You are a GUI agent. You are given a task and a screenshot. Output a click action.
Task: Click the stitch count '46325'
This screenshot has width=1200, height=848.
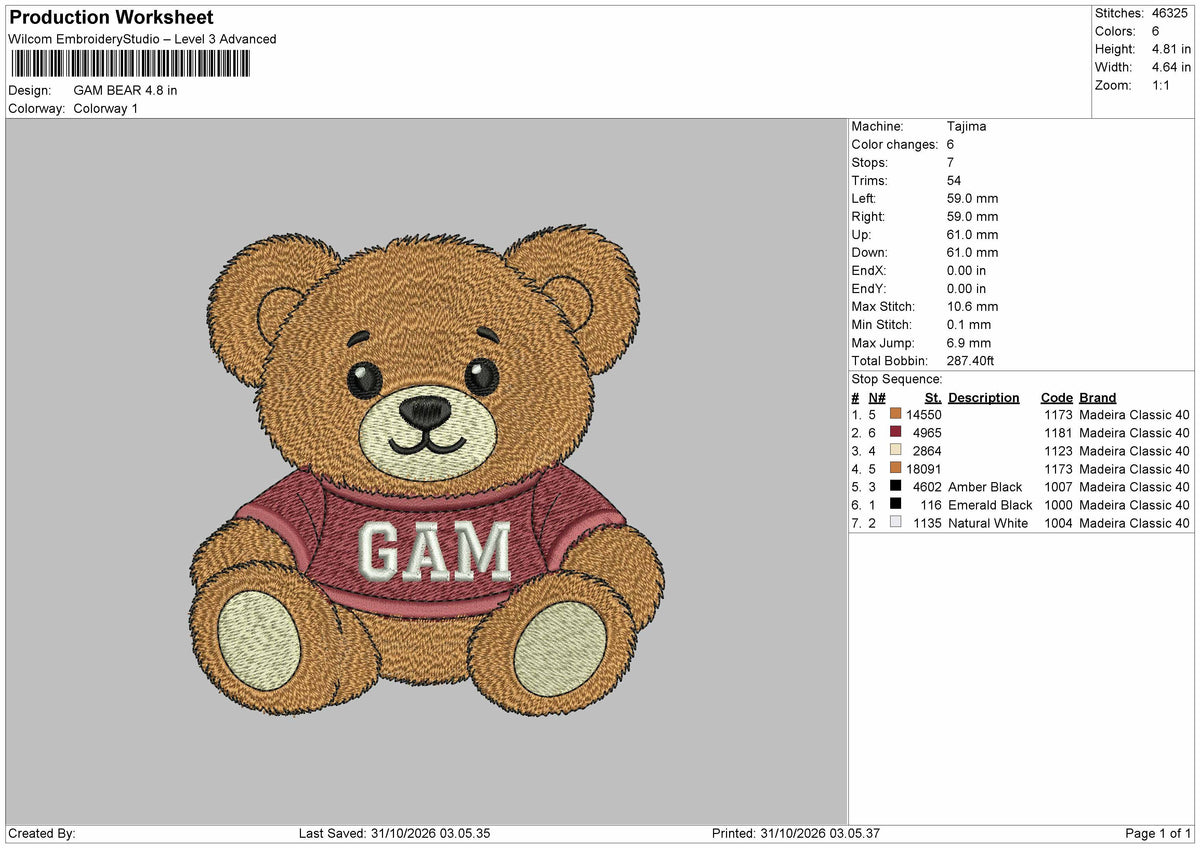coord(1172,13)
